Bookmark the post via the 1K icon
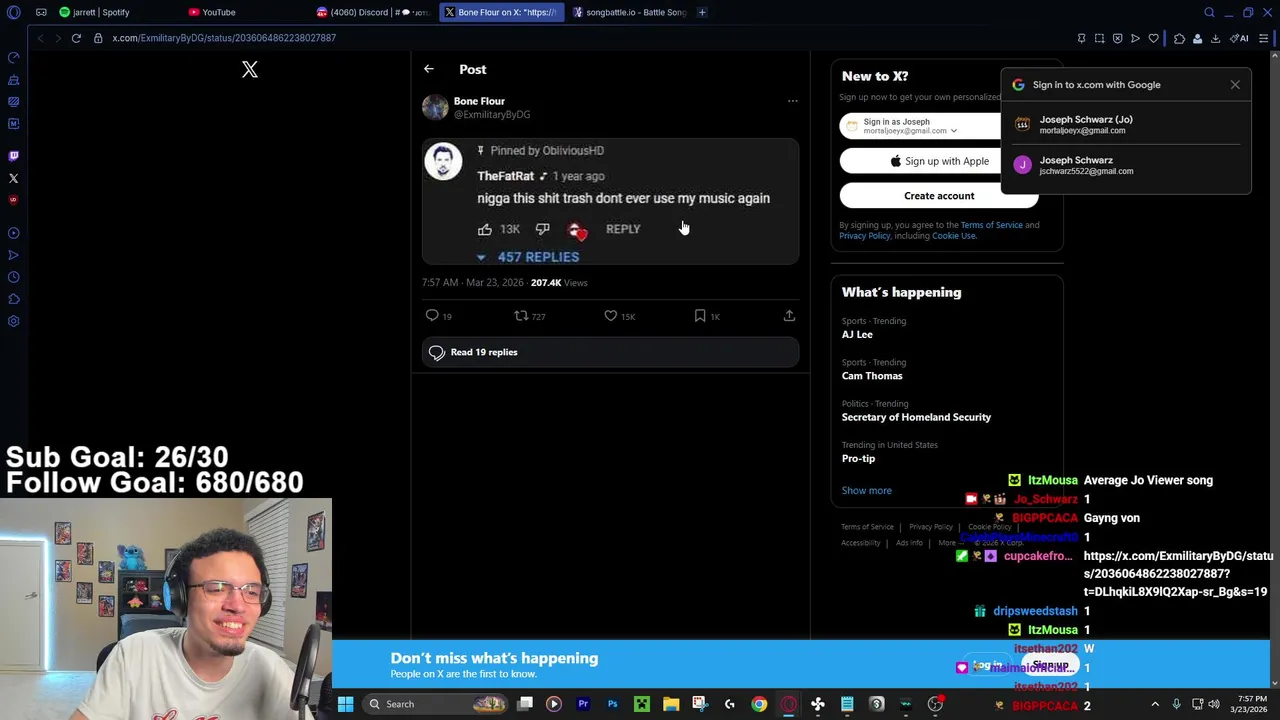Viewport: 1280px width, 720px height. [x=700, y=316]
